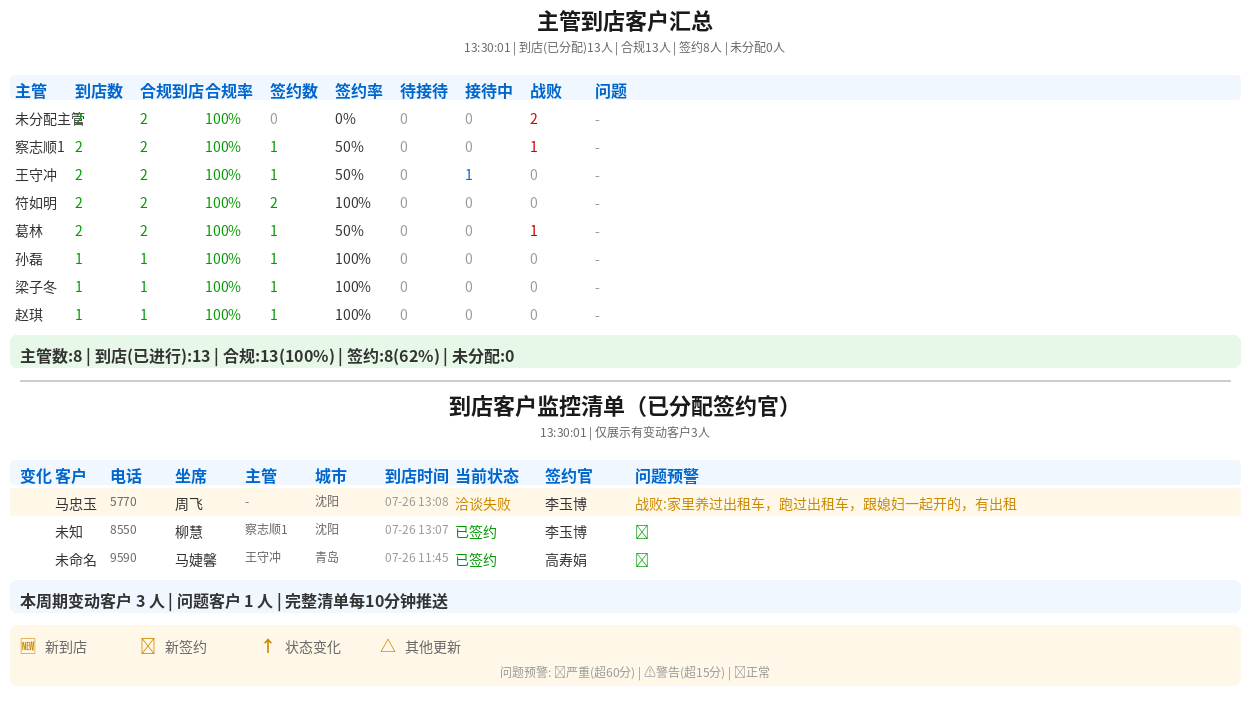This screenshot has height=728, width=1250.
Task: Click the 状态变化 arrow legend icon
Action: pyautogui.click(x=268, y=646)
